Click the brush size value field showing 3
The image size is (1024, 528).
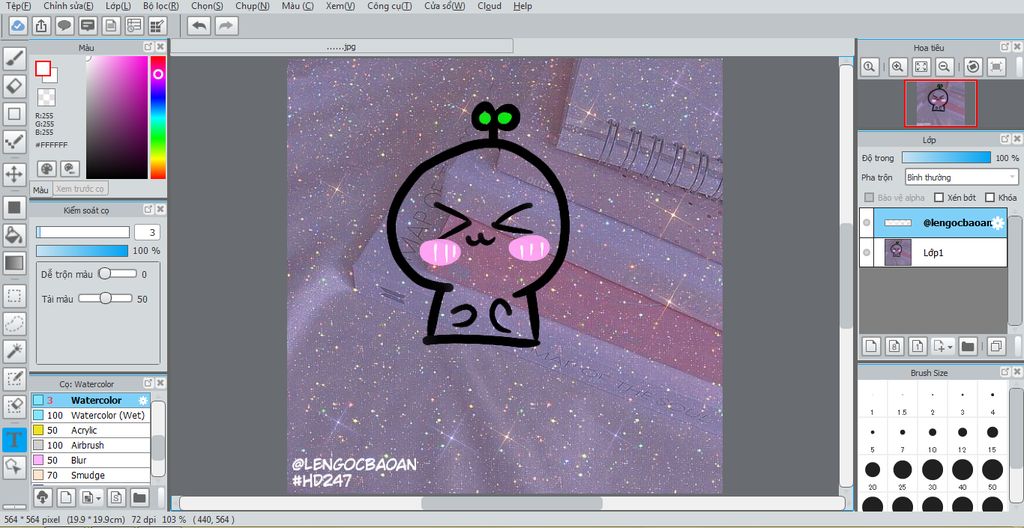[x=147, y=232]
